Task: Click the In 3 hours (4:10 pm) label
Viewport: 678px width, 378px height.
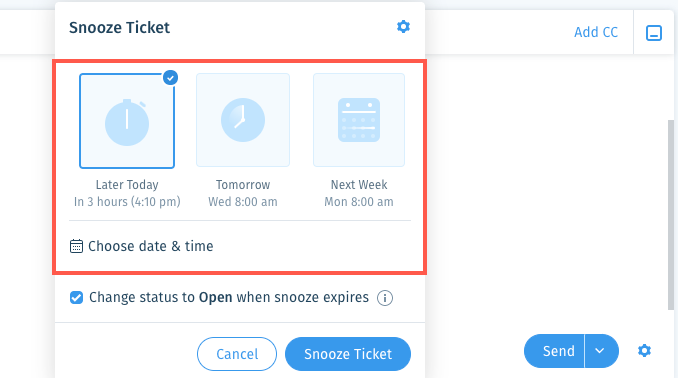Action: (x=127, y=202)
